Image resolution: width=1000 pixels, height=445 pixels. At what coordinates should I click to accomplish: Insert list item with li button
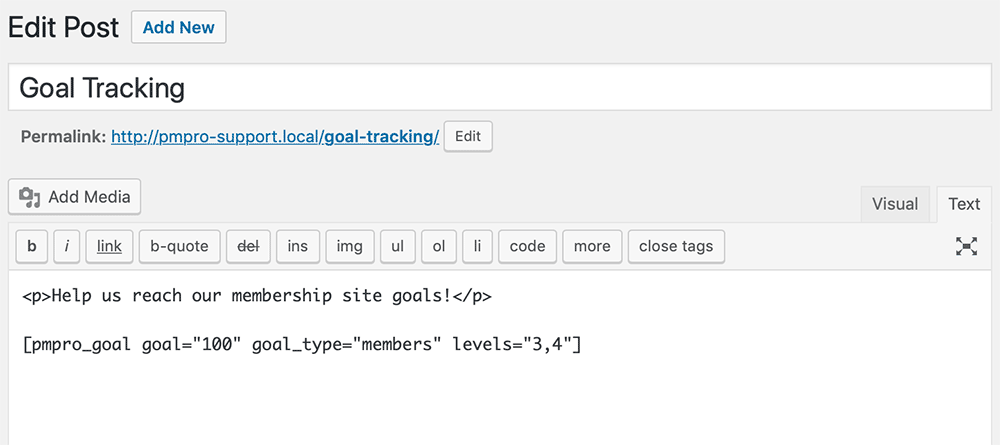pos(478,246)
